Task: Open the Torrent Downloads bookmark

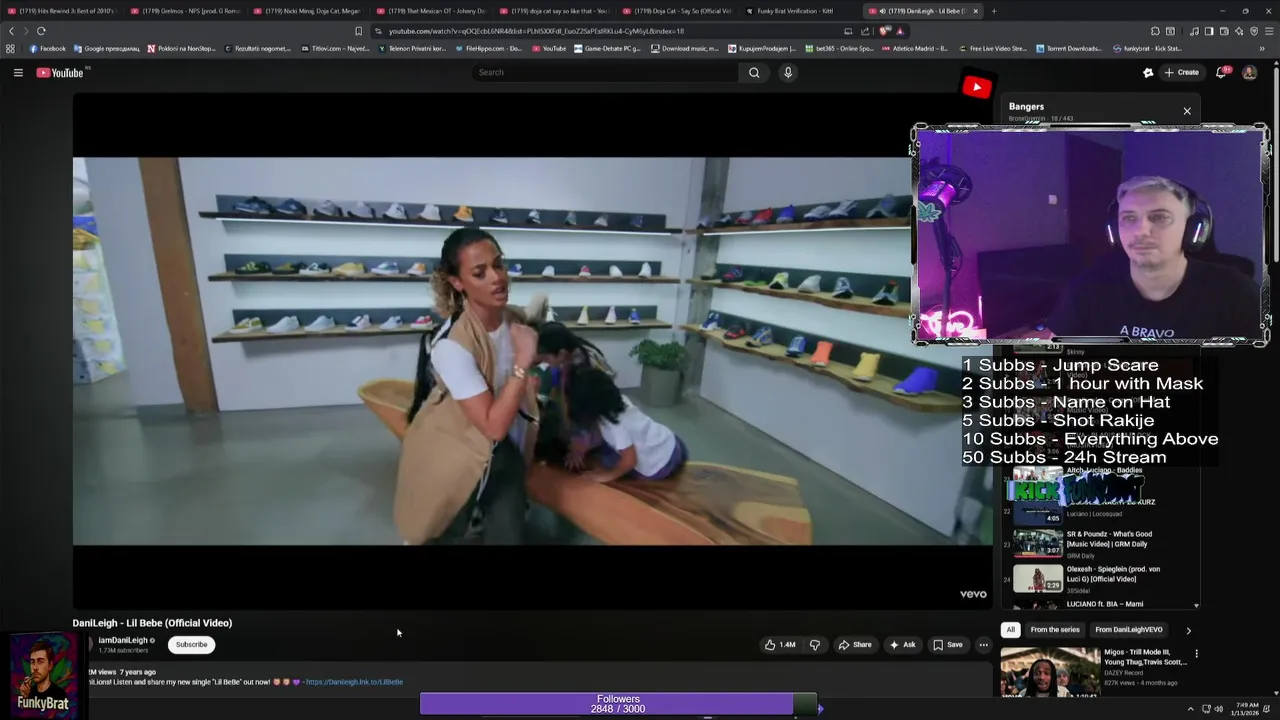Action: point(1068,48)
